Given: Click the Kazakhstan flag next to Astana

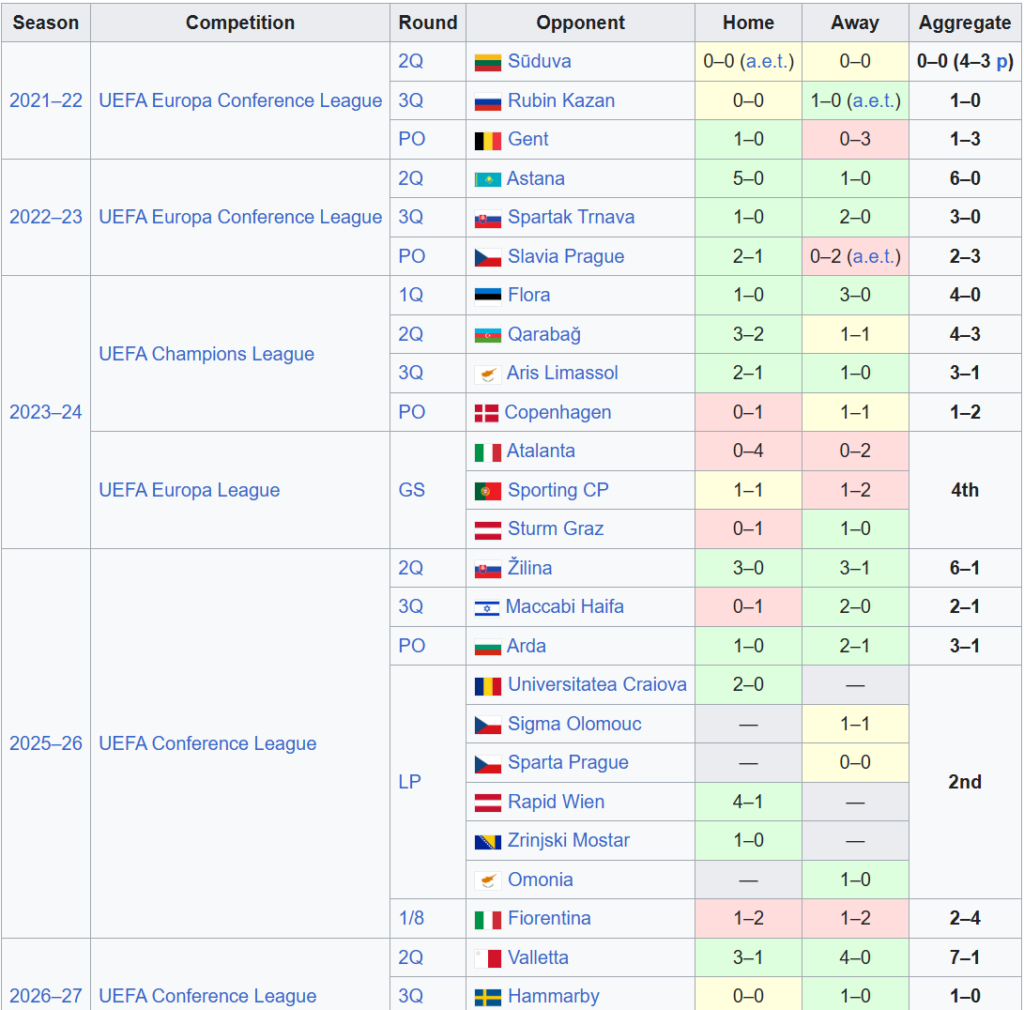Looking at the screenshot, I should tap(487, 179).
